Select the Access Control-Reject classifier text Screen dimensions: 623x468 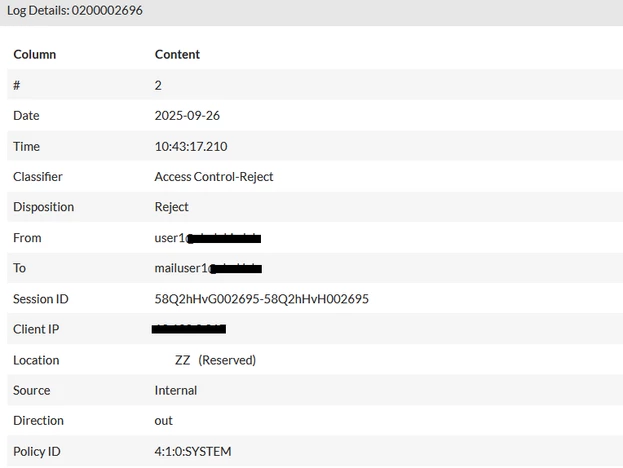(x=214, y=177)
